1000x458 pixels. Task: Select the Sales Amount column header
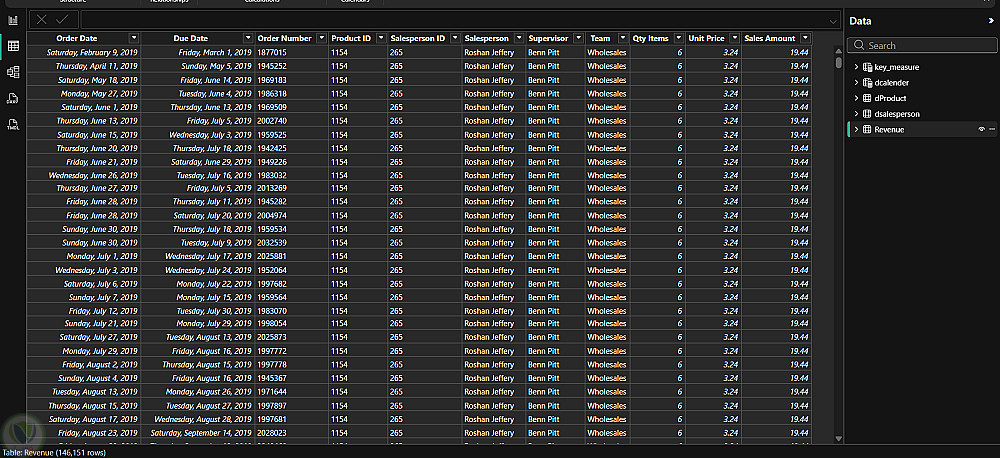pos(770,38)
